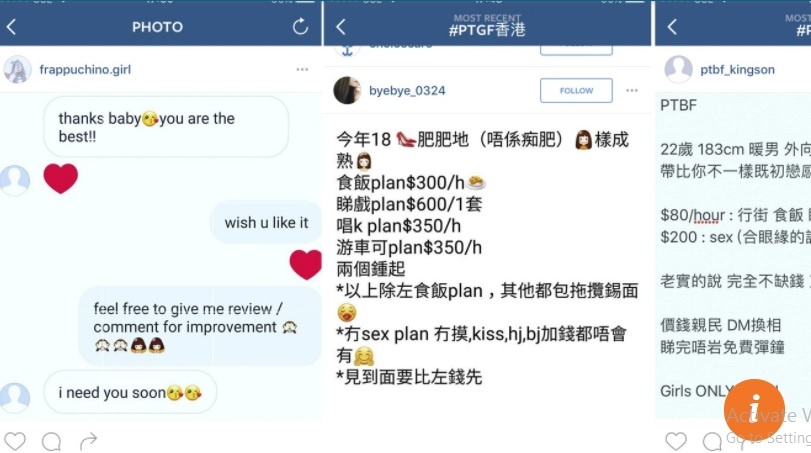Image resolution: width=811 pixels, height=453 pixels.
Task: Open the three-dot options for the frappuchino.girl post
Action: (x=302, y=69)
